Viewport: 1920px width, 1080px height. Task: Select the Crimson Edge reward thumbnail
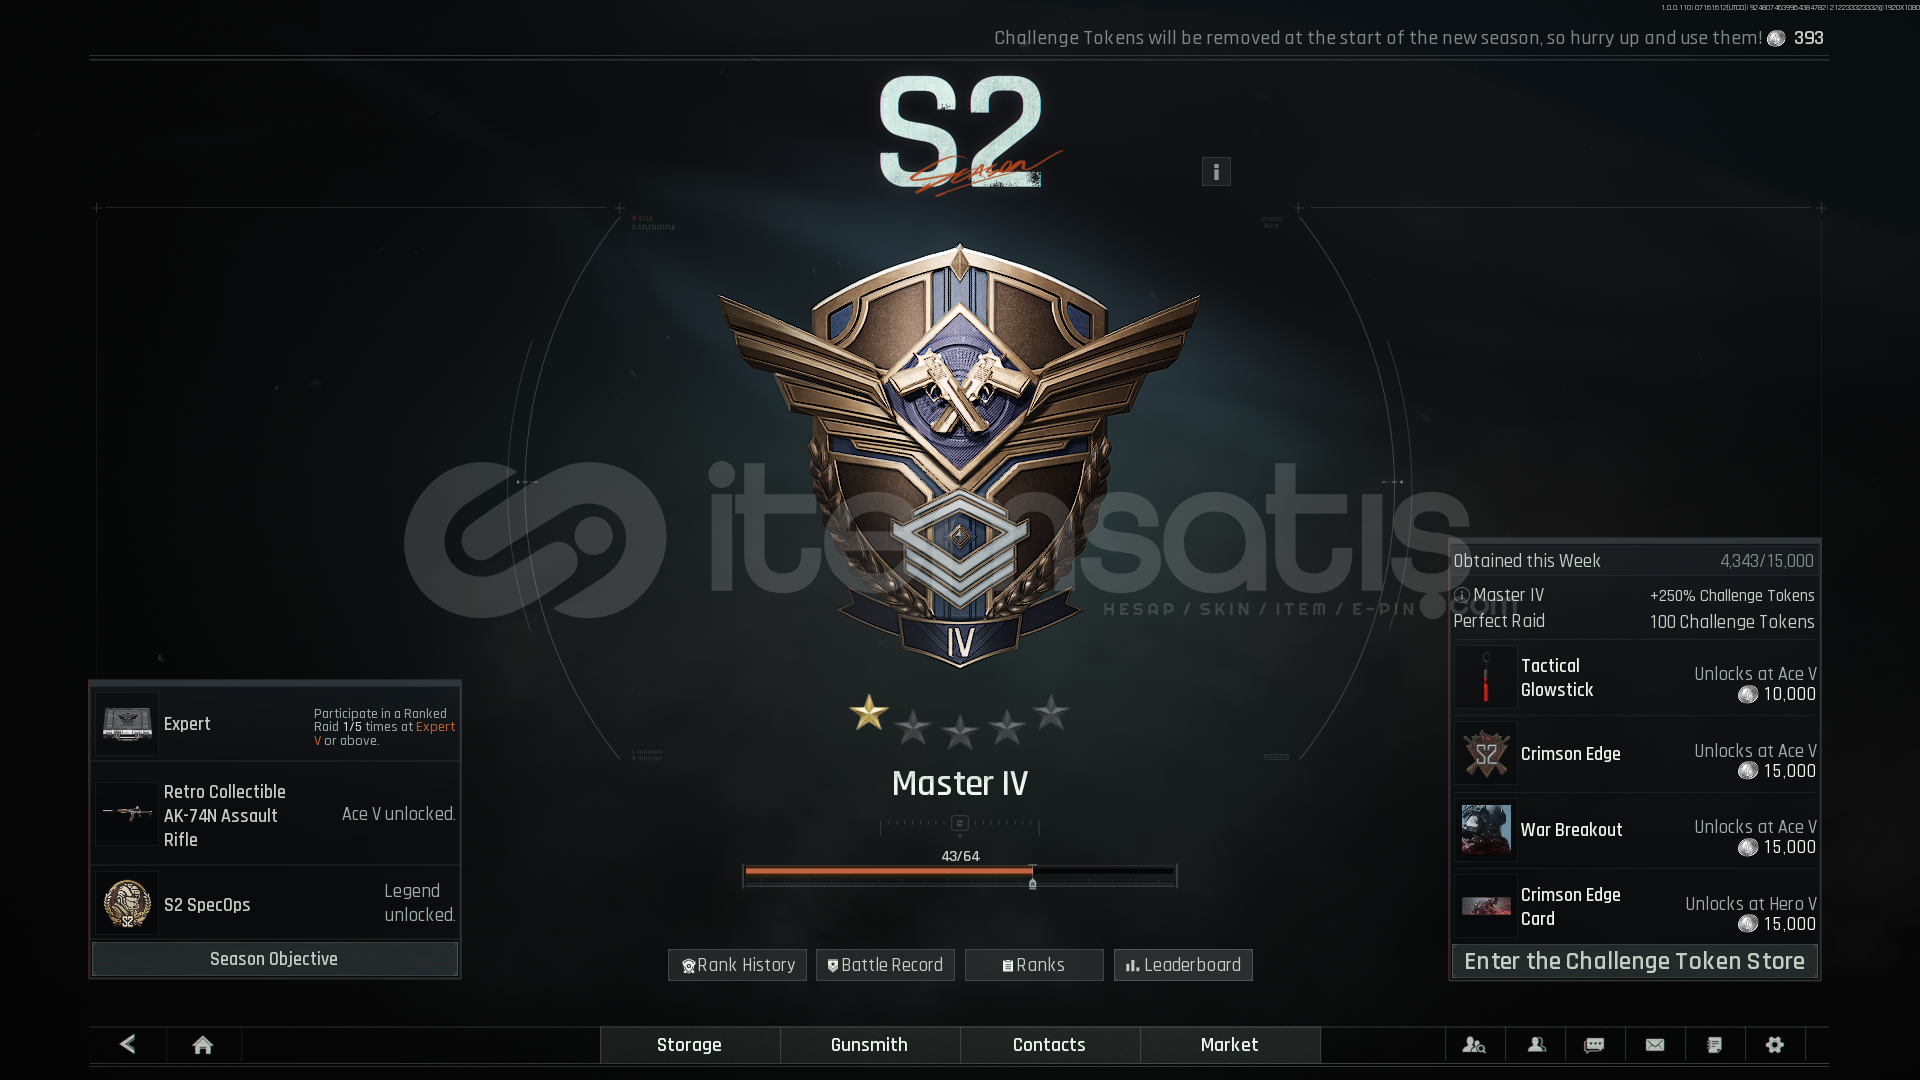click(1486, 754)
